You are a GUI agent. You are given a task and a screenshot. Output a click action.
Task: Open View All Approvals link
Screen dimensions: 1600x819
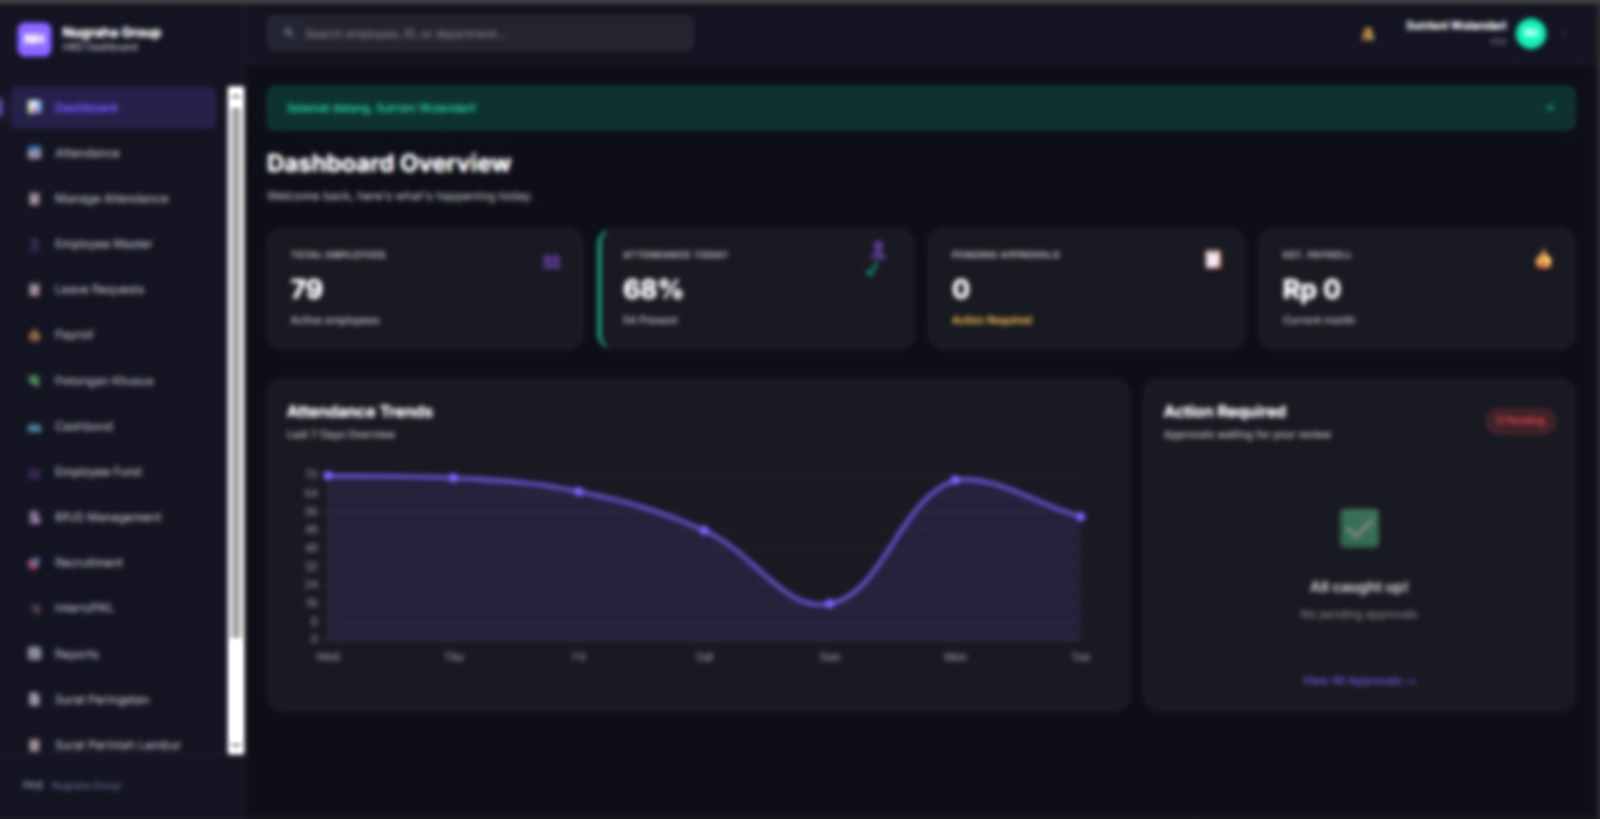(1359, 681)
